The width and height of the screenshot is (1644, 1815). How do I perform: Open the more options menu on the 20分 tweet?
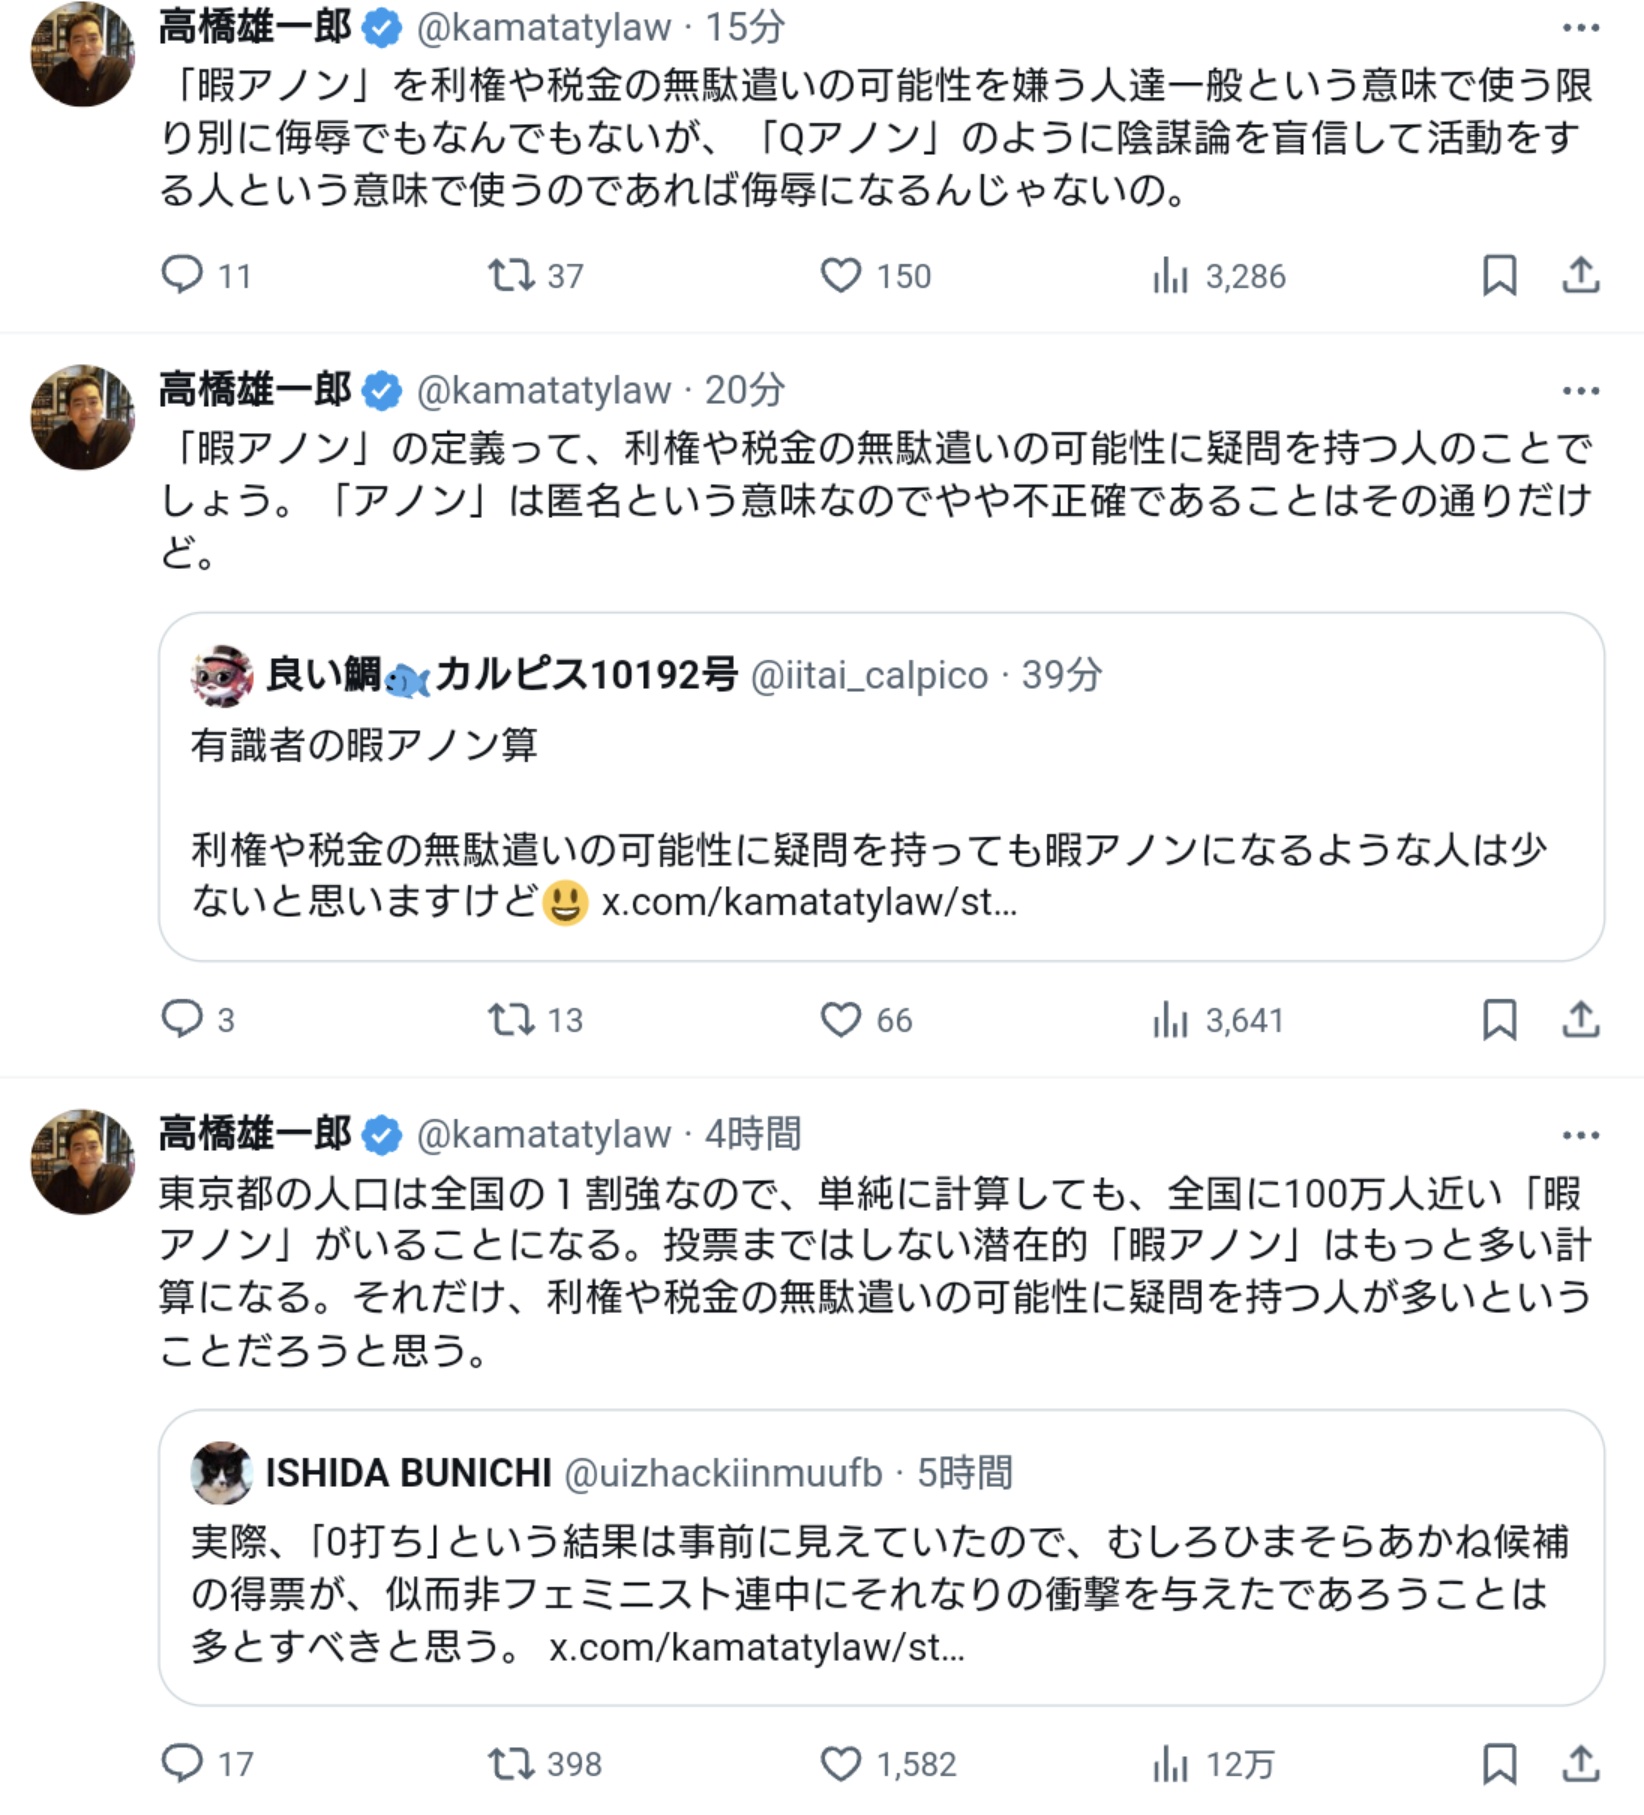tap(1580, 391)
